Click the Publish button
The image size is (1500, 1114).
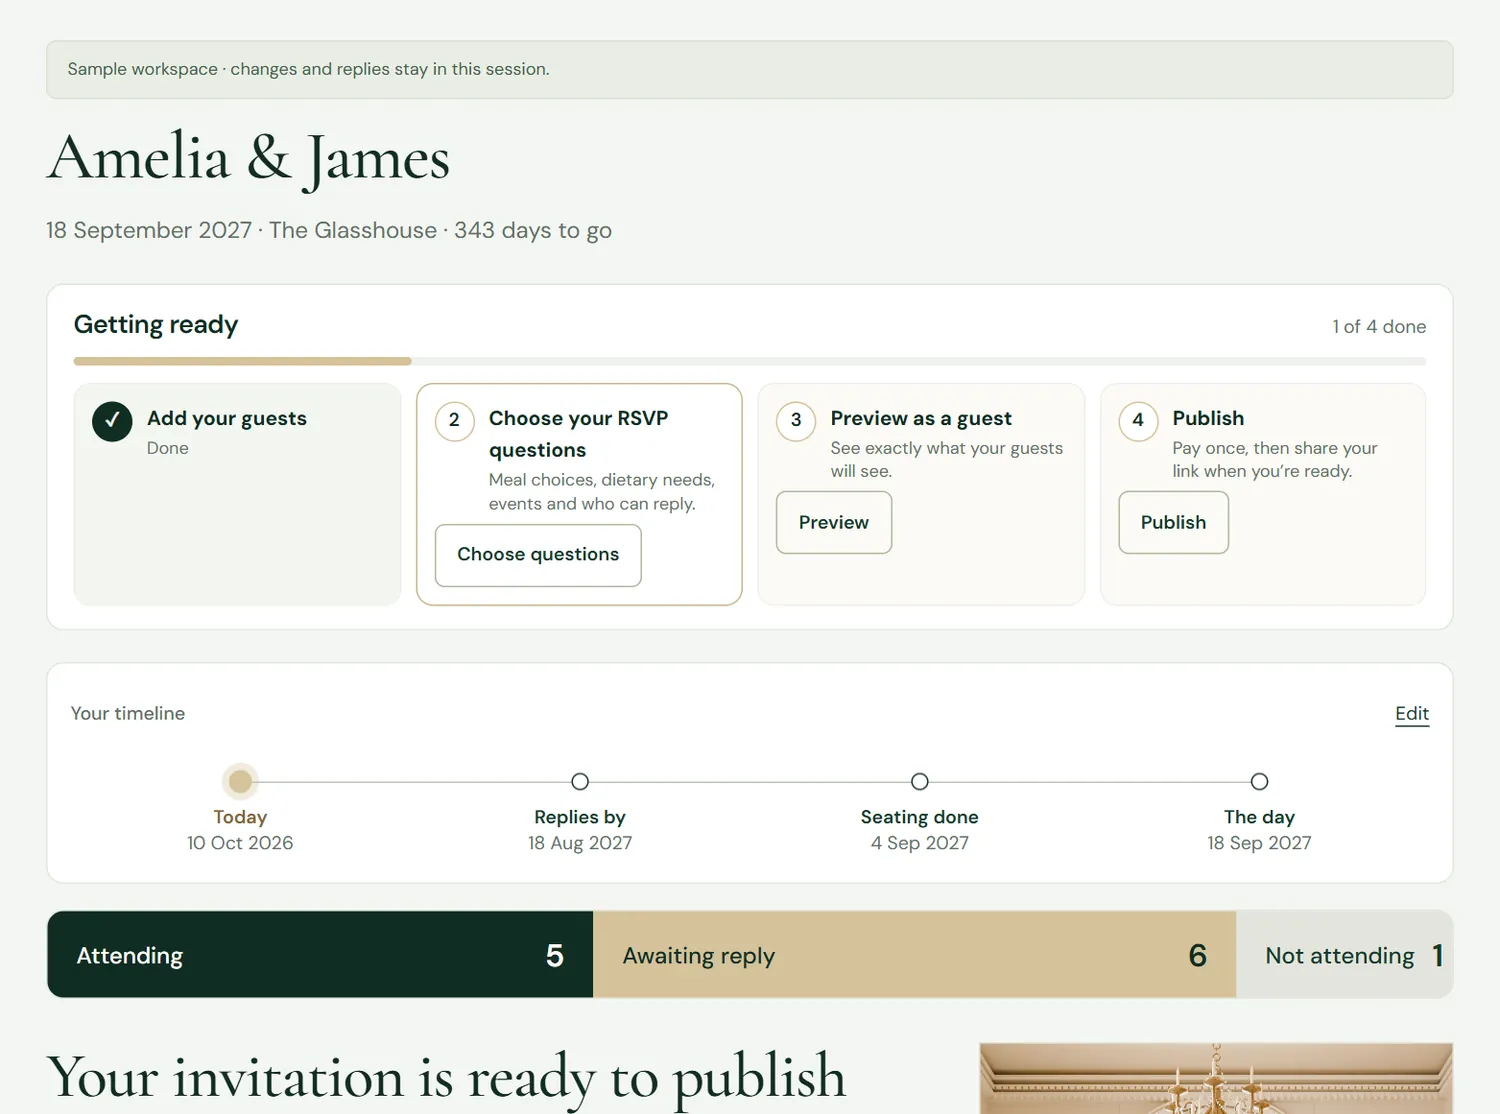point(1173,522)
